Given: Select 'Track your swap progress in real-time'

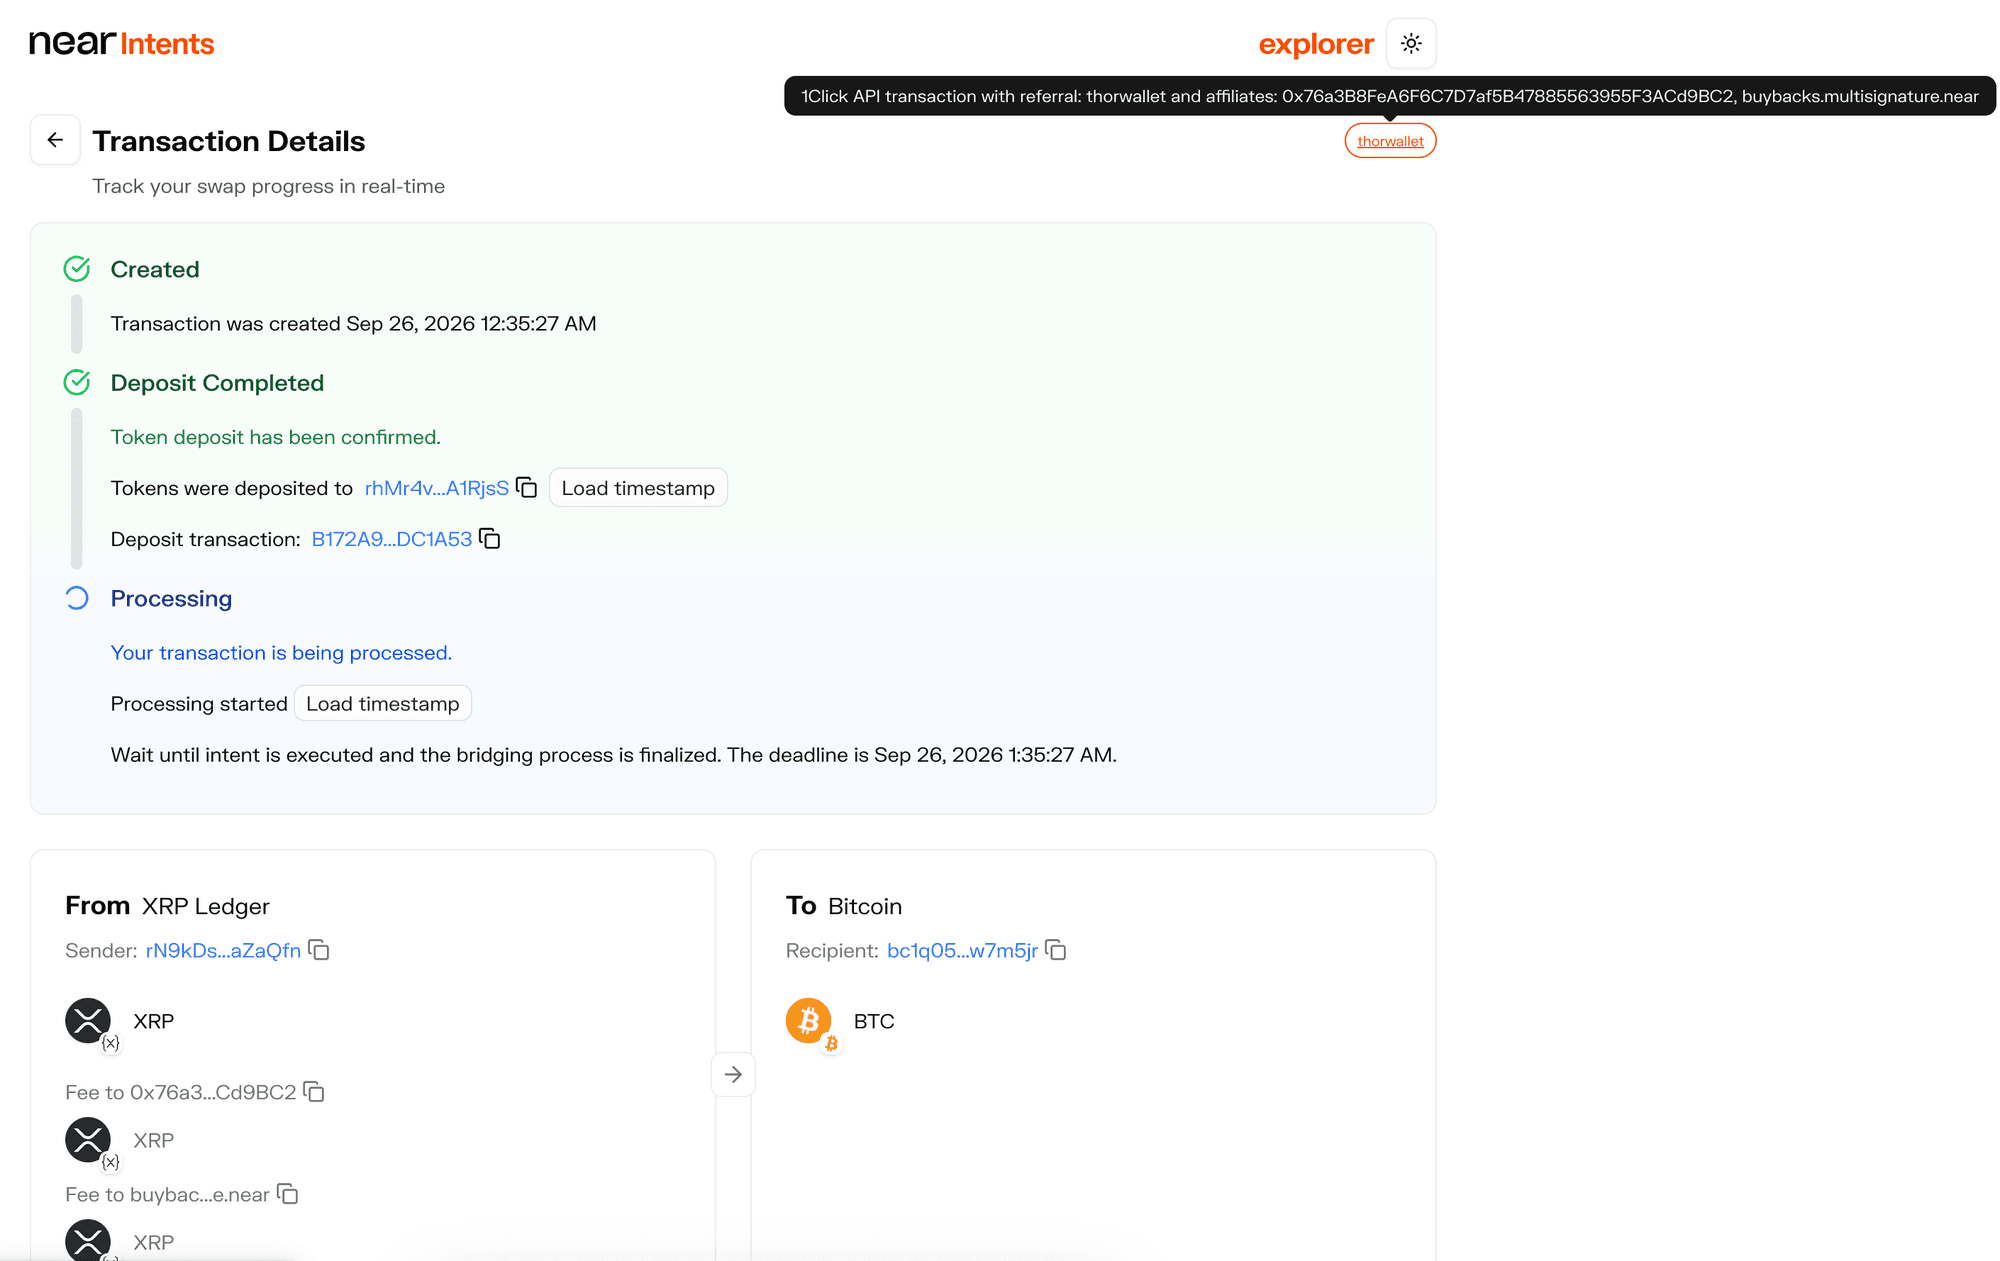Looking at the screenshot, I should point(269,186).
